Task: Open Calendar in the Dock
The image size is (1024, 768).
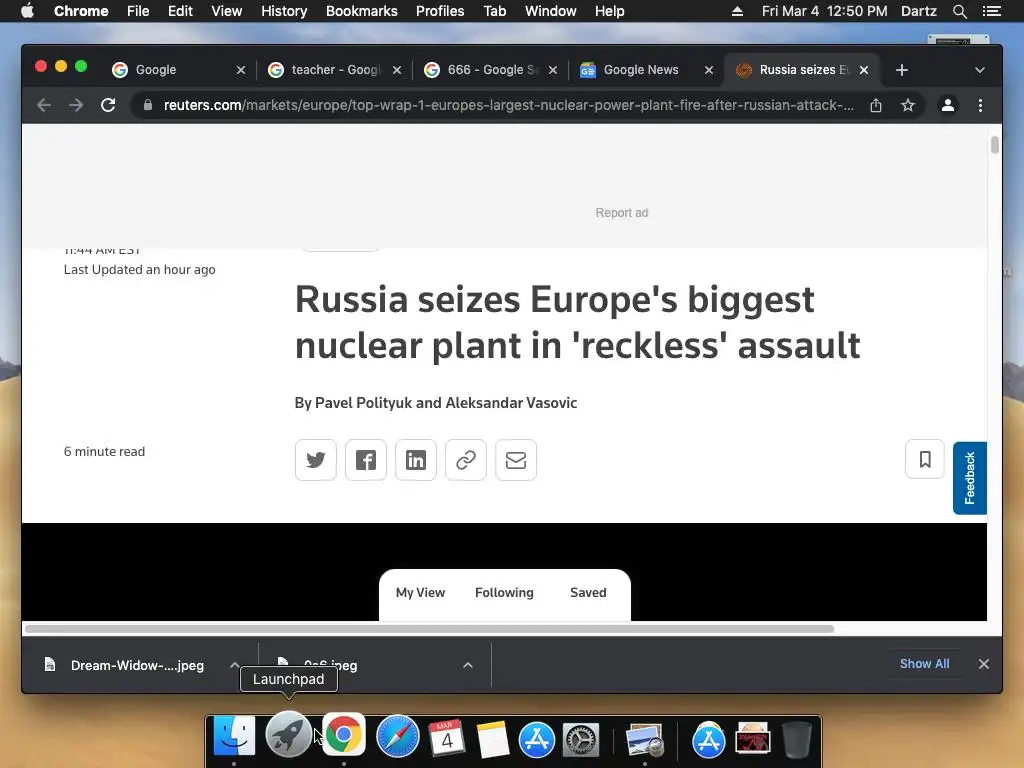Action: point(447,739)
